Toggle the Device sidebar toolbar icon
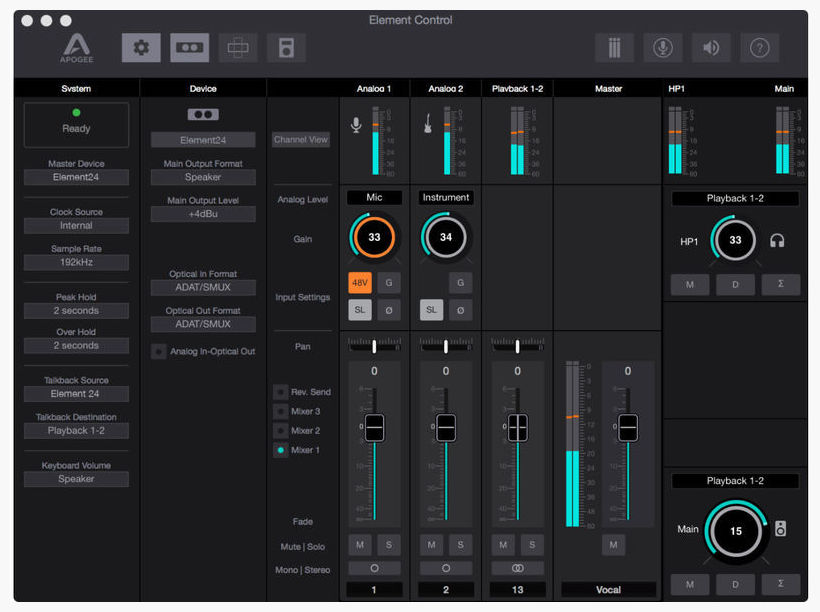 tap(189, 48)
